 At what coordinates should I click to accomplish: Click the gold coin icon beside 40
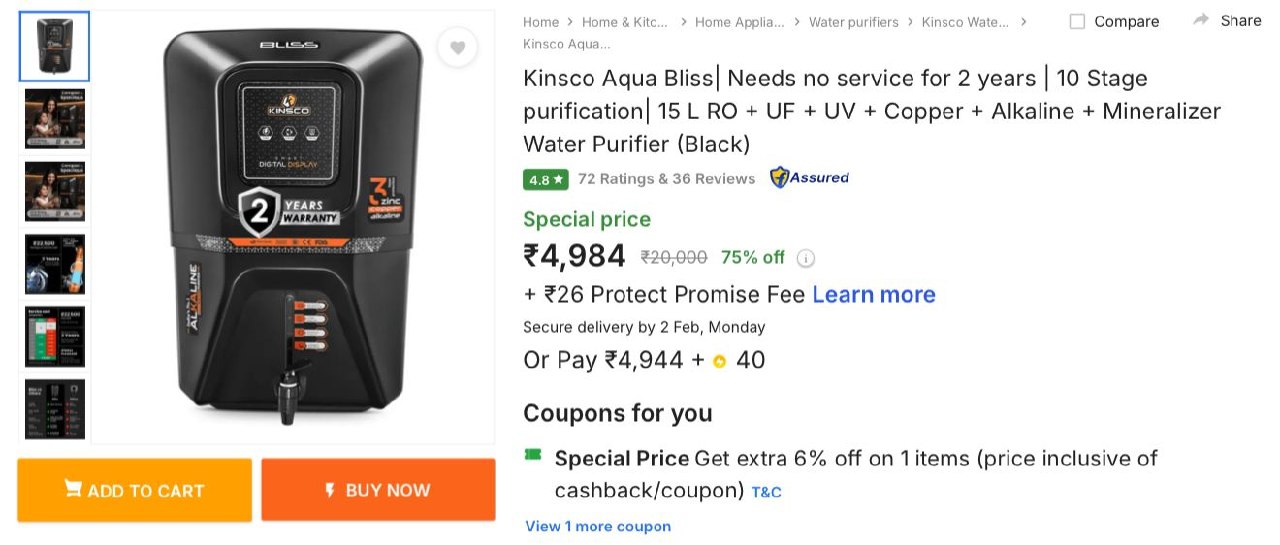[719, 361]
